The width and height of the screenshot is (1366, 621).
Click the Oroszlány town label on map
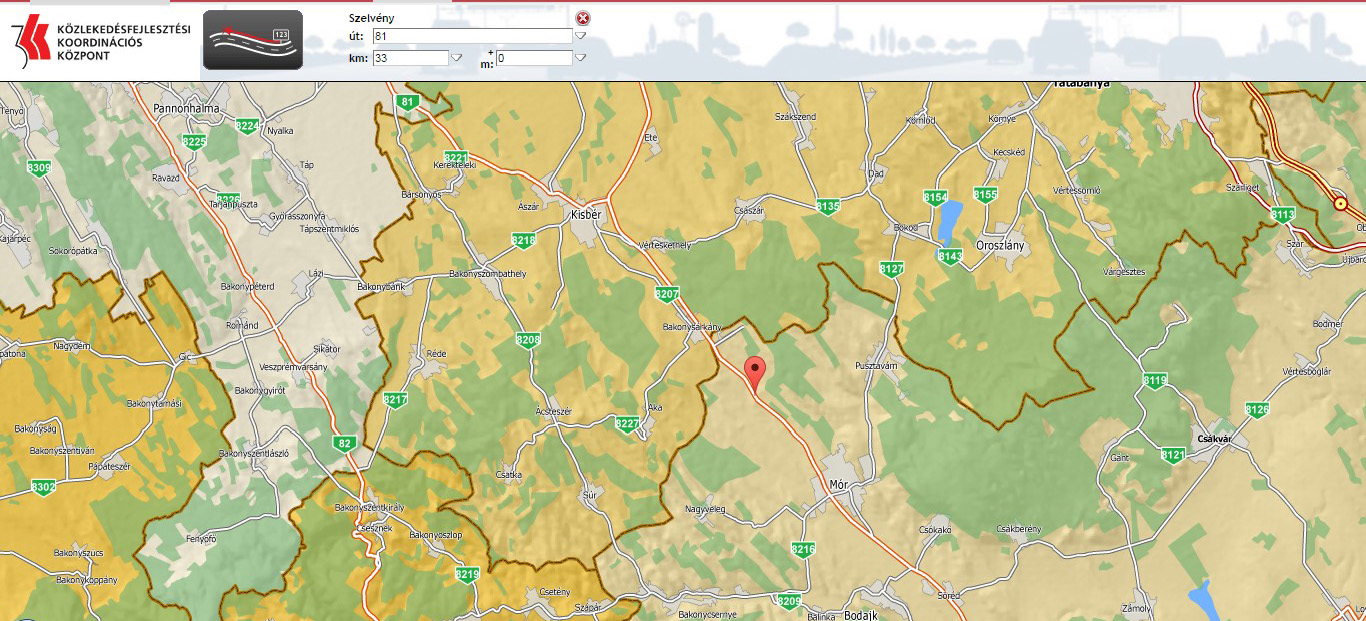click(1003, 244)
